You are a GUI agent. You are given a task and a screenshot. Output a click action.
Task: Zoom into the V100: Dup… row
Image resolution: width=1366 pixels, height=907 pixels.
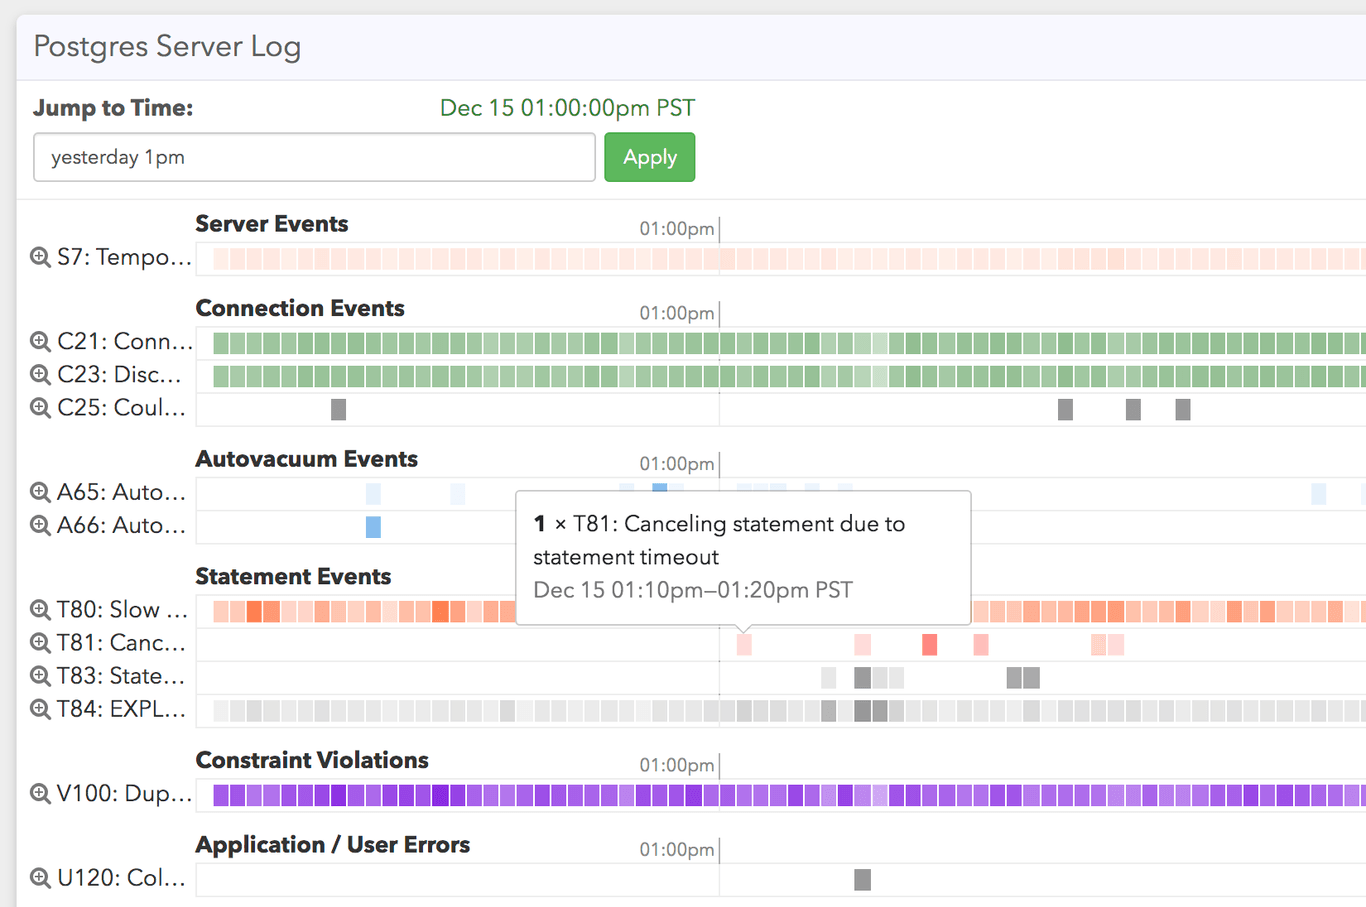tap(40, 794)
